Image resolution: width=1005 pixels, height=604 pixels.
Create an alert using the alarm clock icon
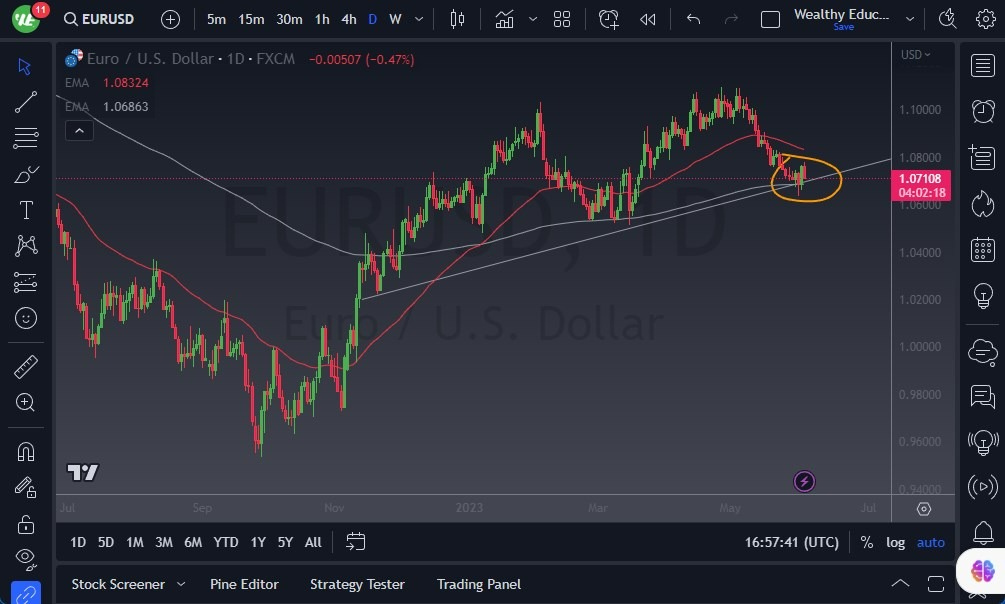(x=608, y=18)
